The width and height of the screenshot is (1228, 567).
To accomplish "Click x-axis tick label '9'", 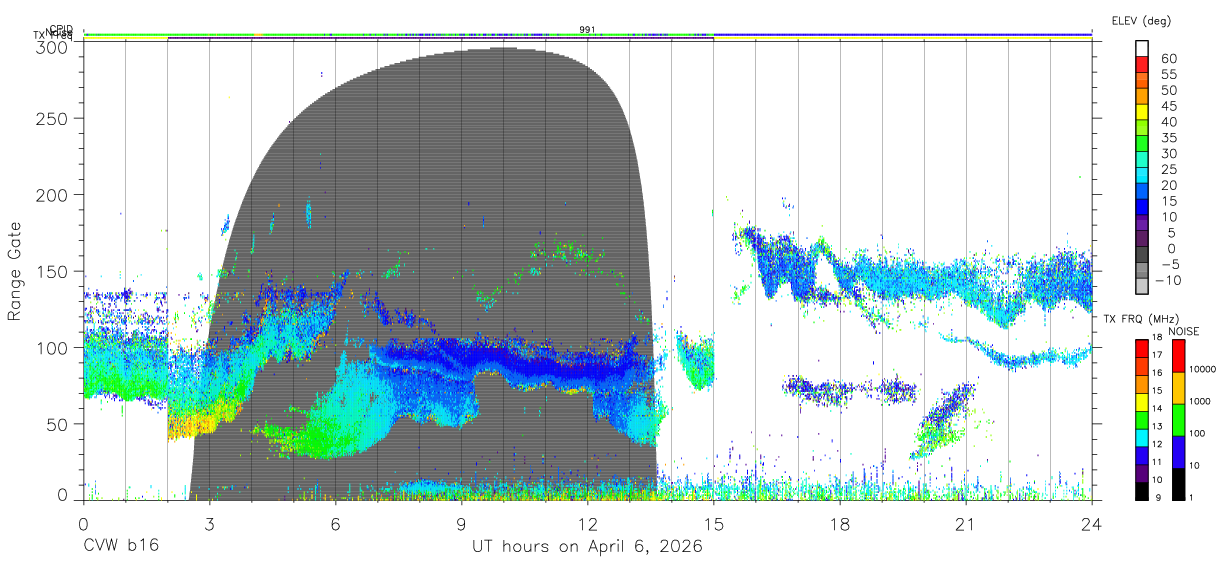I will click(x=462, y=524).
